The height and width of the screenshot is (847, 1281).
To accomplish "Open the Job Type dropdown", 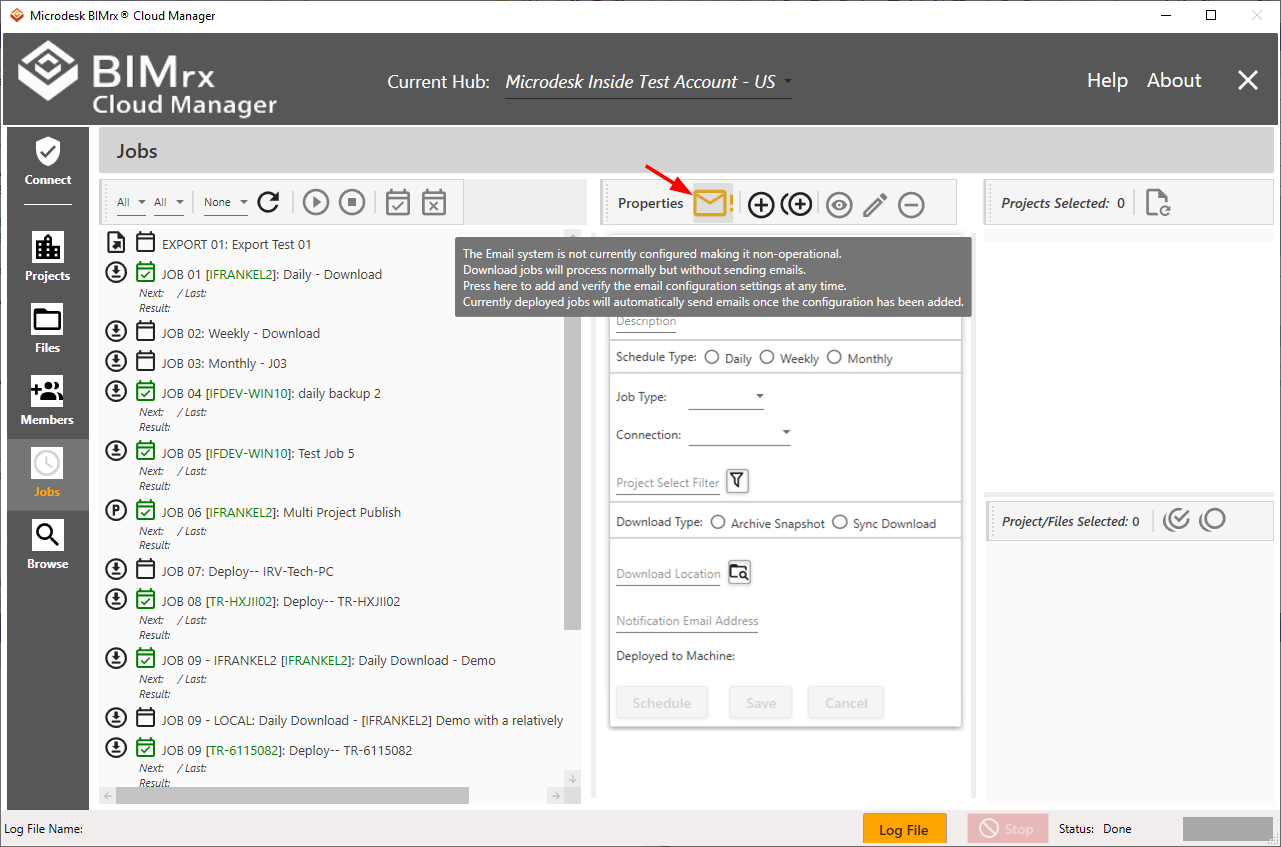I will (727, 397).
